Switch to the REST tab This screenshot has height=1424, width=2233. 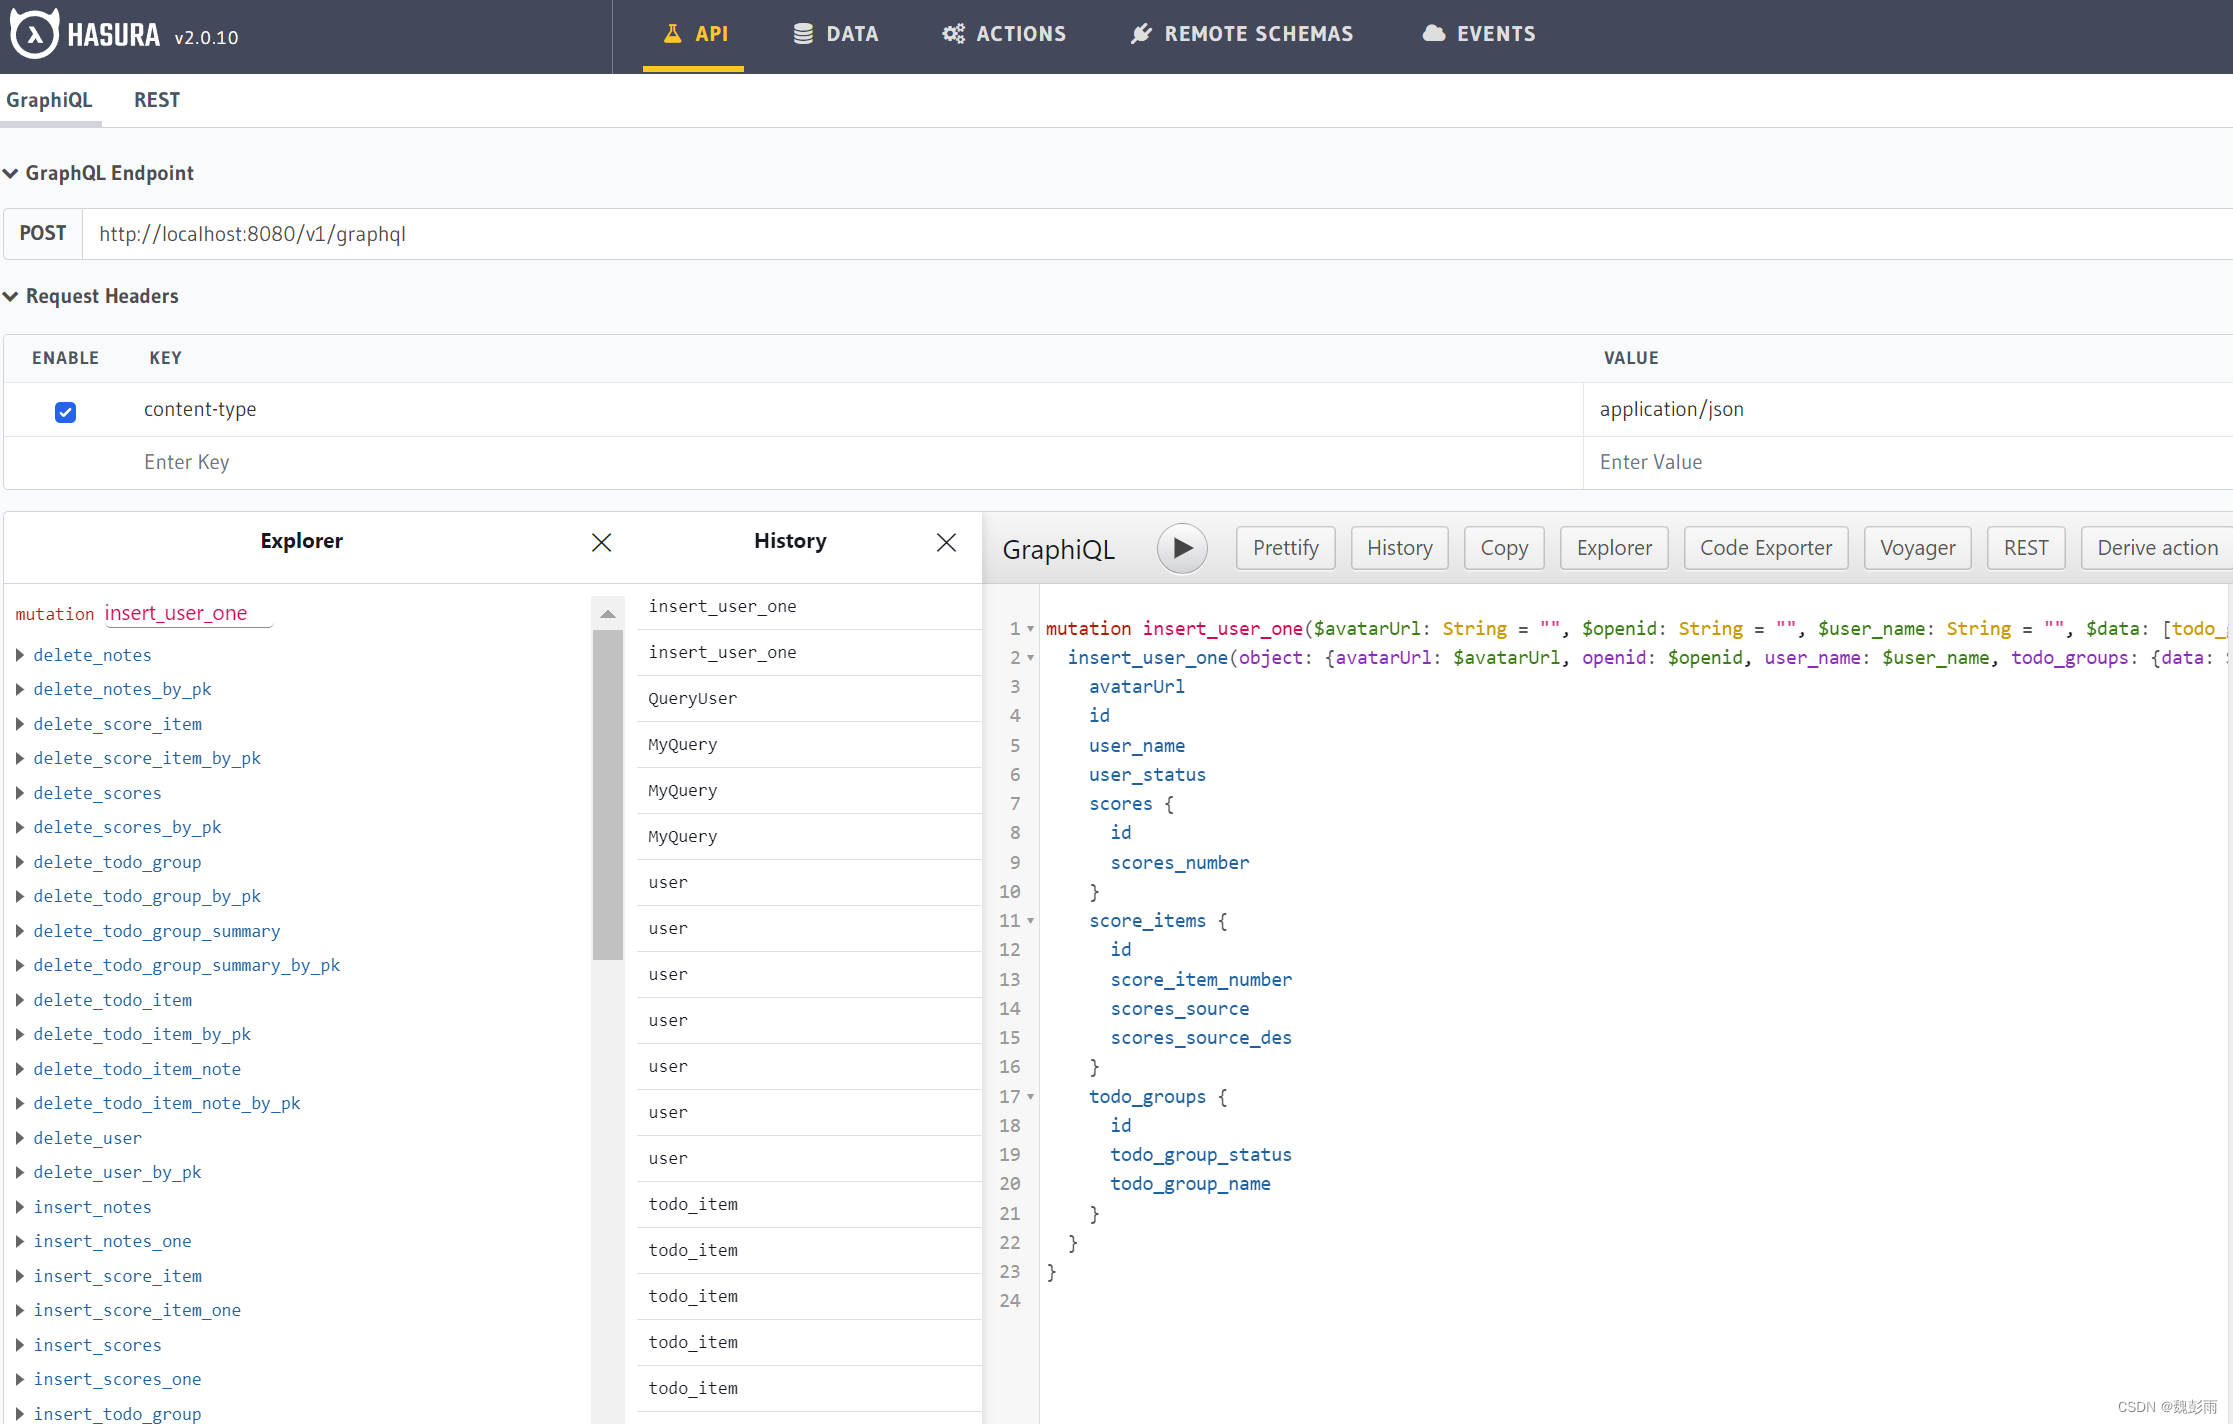click(157, 100)
